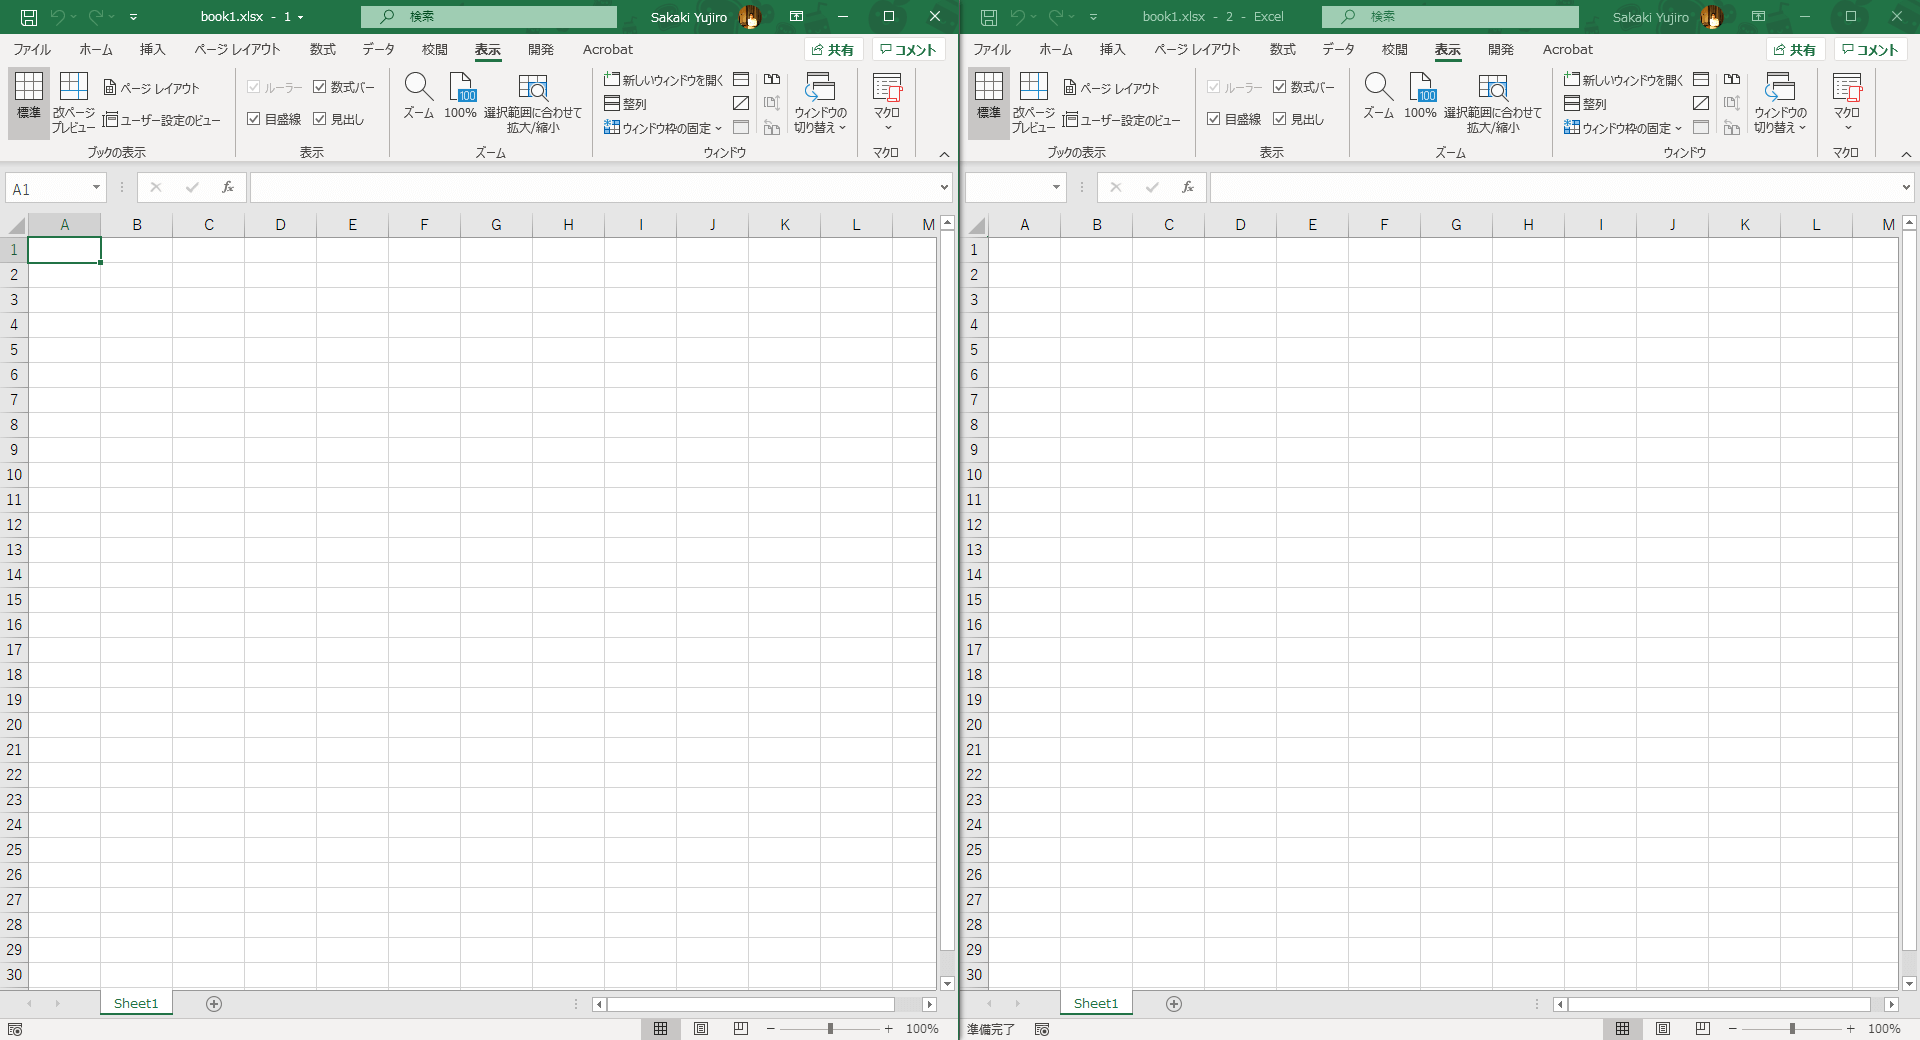Open the データ tab in left window
Viewport: 1920px width, 1040px height.
378,49
